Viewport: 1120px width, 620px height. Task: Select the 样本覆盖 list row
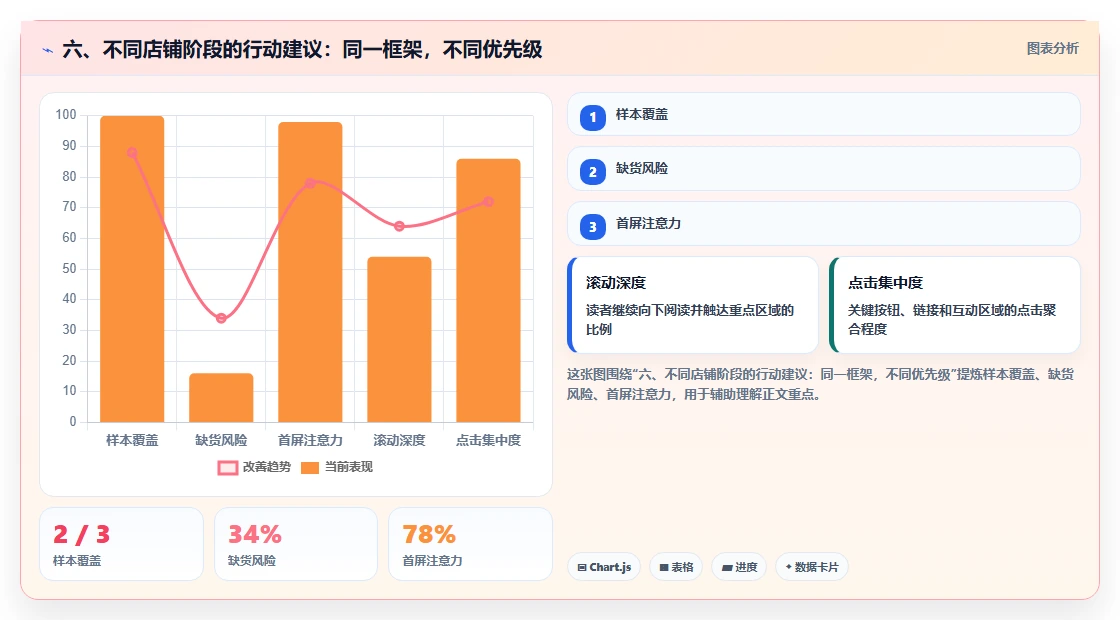tap(824, 114)
